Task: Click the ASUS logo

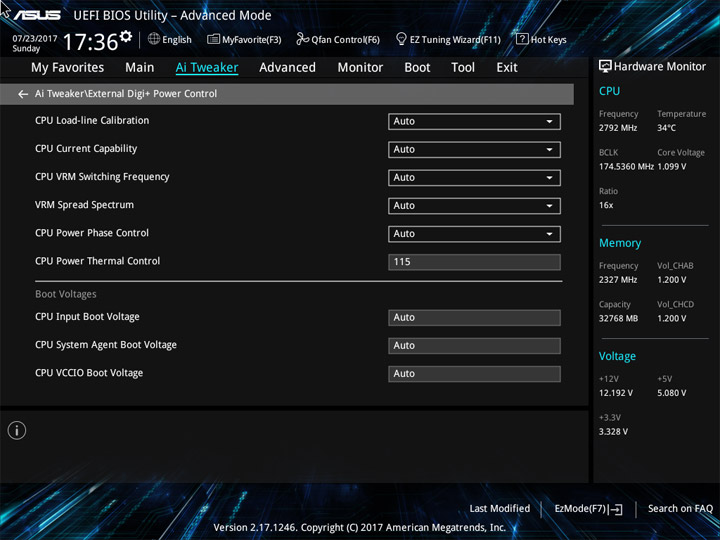Action: click(x=37, y=15)
